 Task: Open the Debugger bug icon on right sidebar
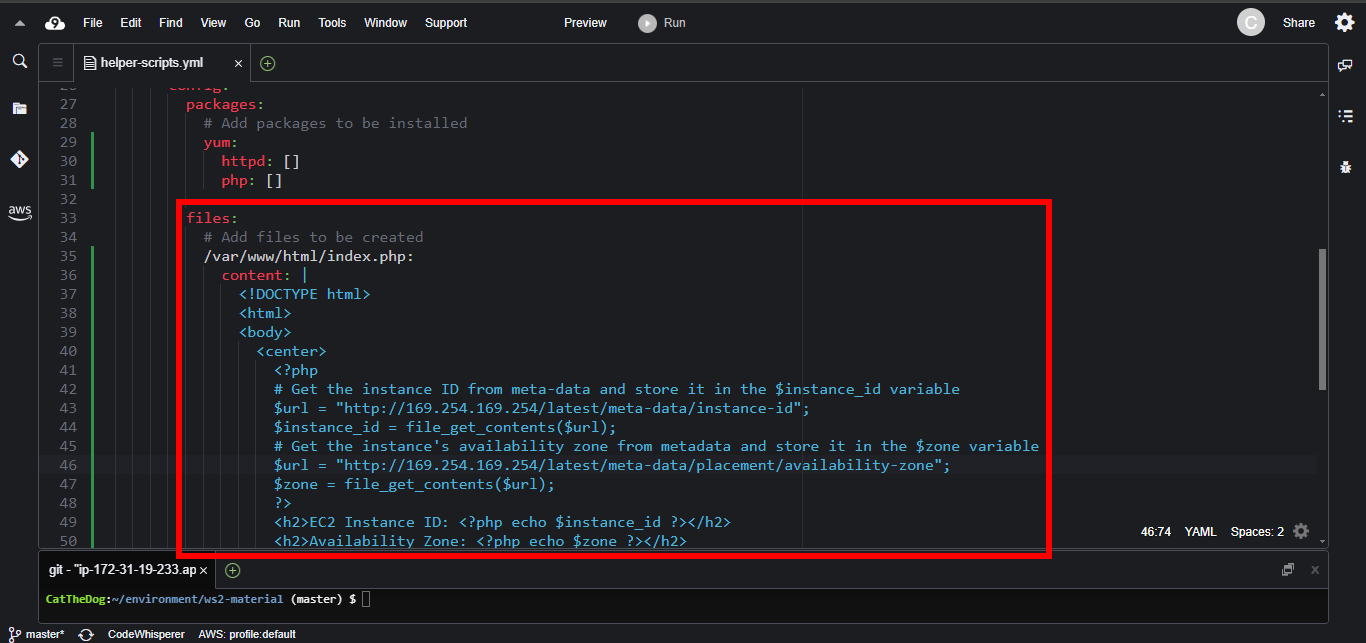(1345, 167)
